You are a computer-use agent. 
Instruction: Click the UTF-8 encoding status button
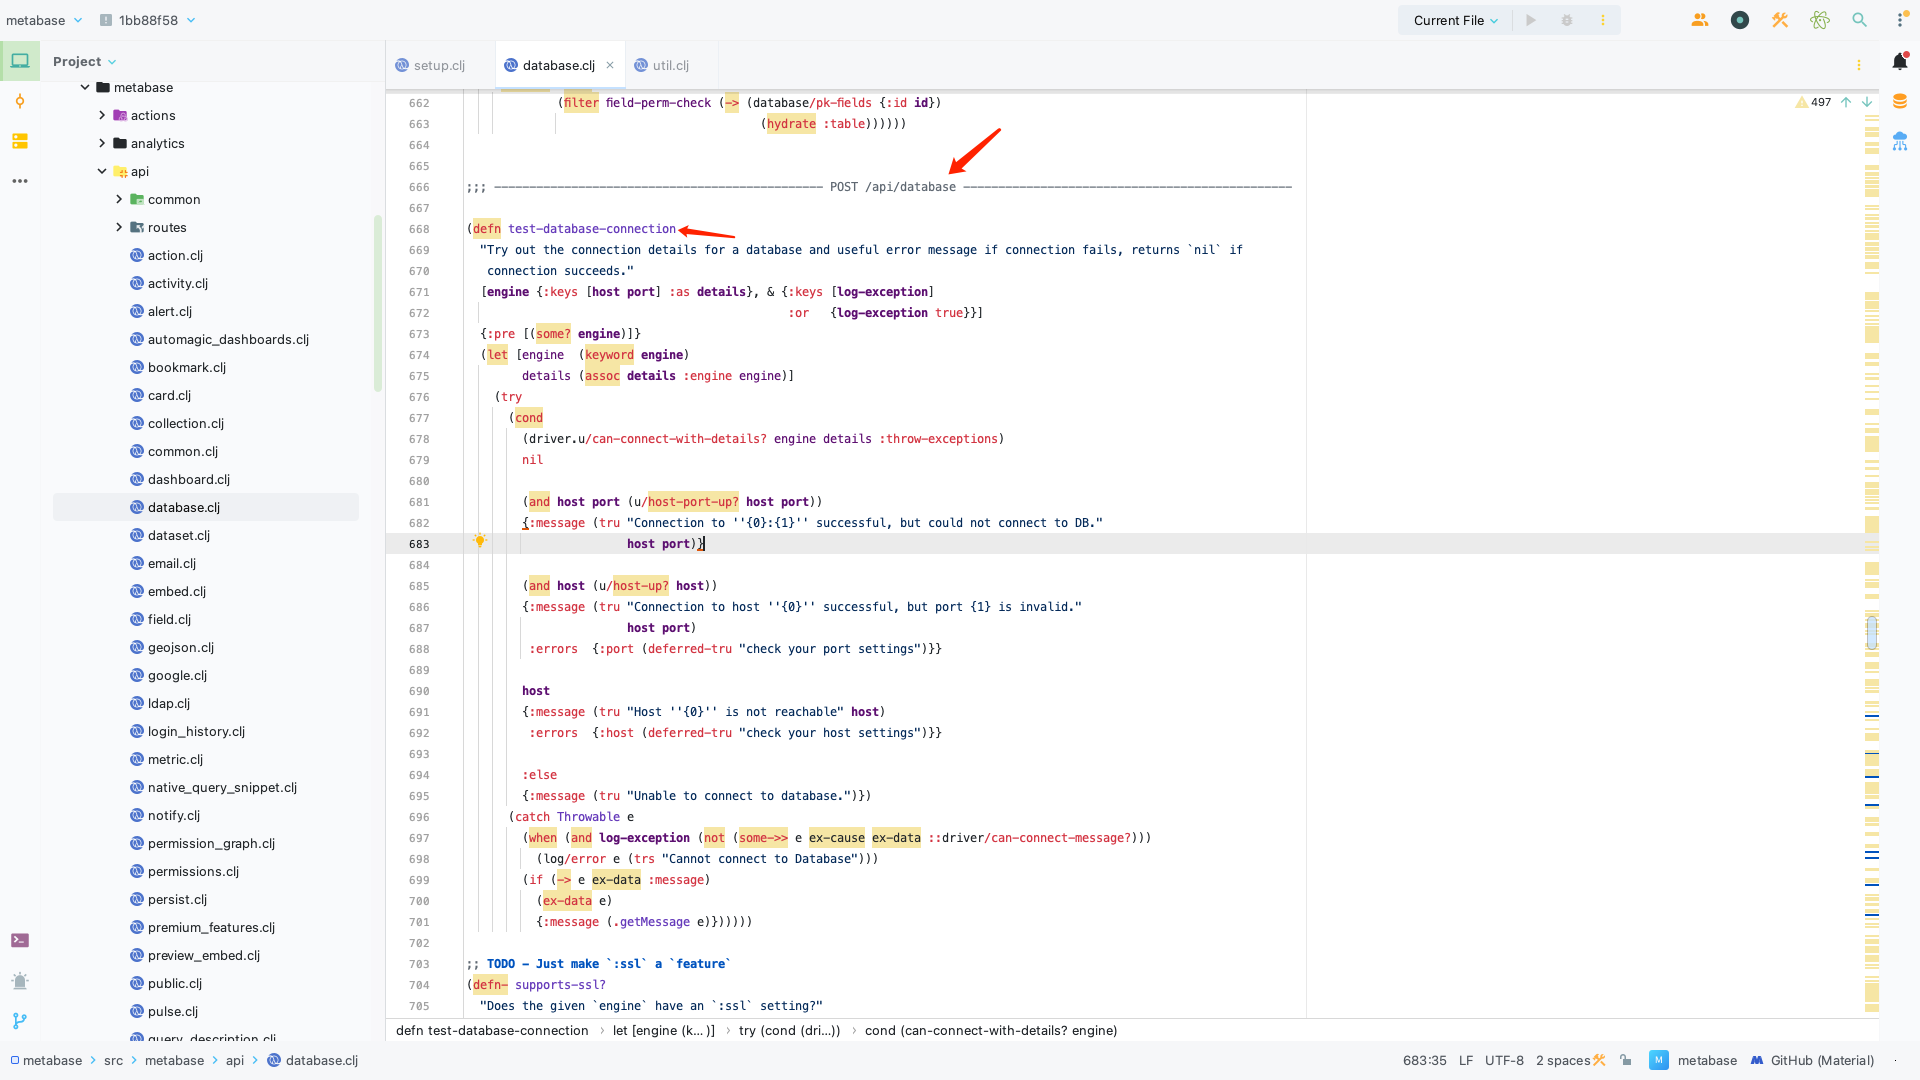pyautogui.click(x=1504, y=1060)
